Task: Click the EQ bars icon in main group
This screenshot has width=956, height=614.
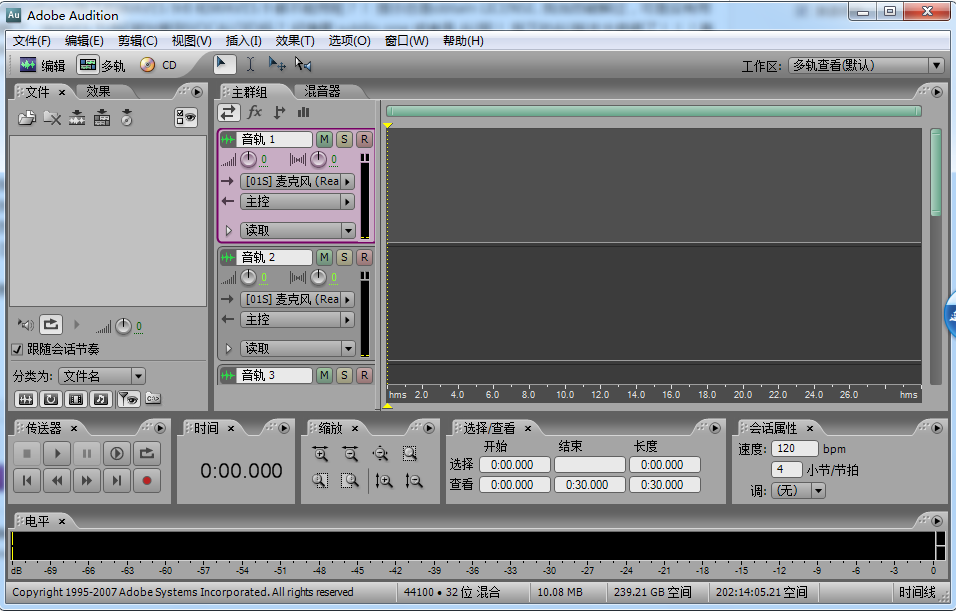Action: pyautogui.click(x=304, y=112)
